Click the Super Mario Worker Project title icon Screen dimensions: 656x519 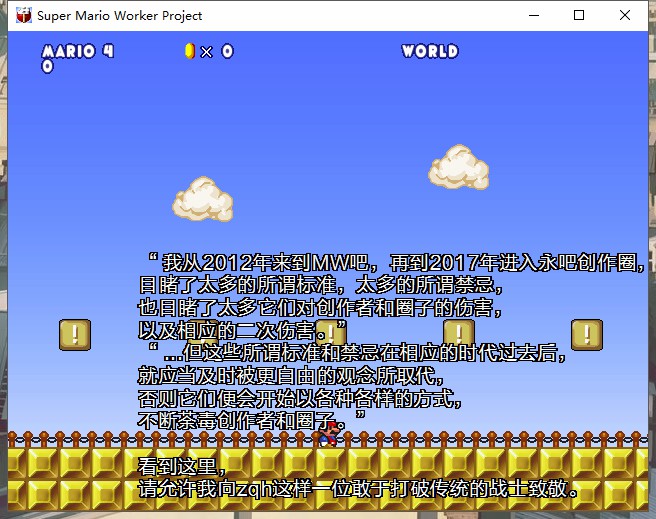pyautogui.click(x=23, y=15)
